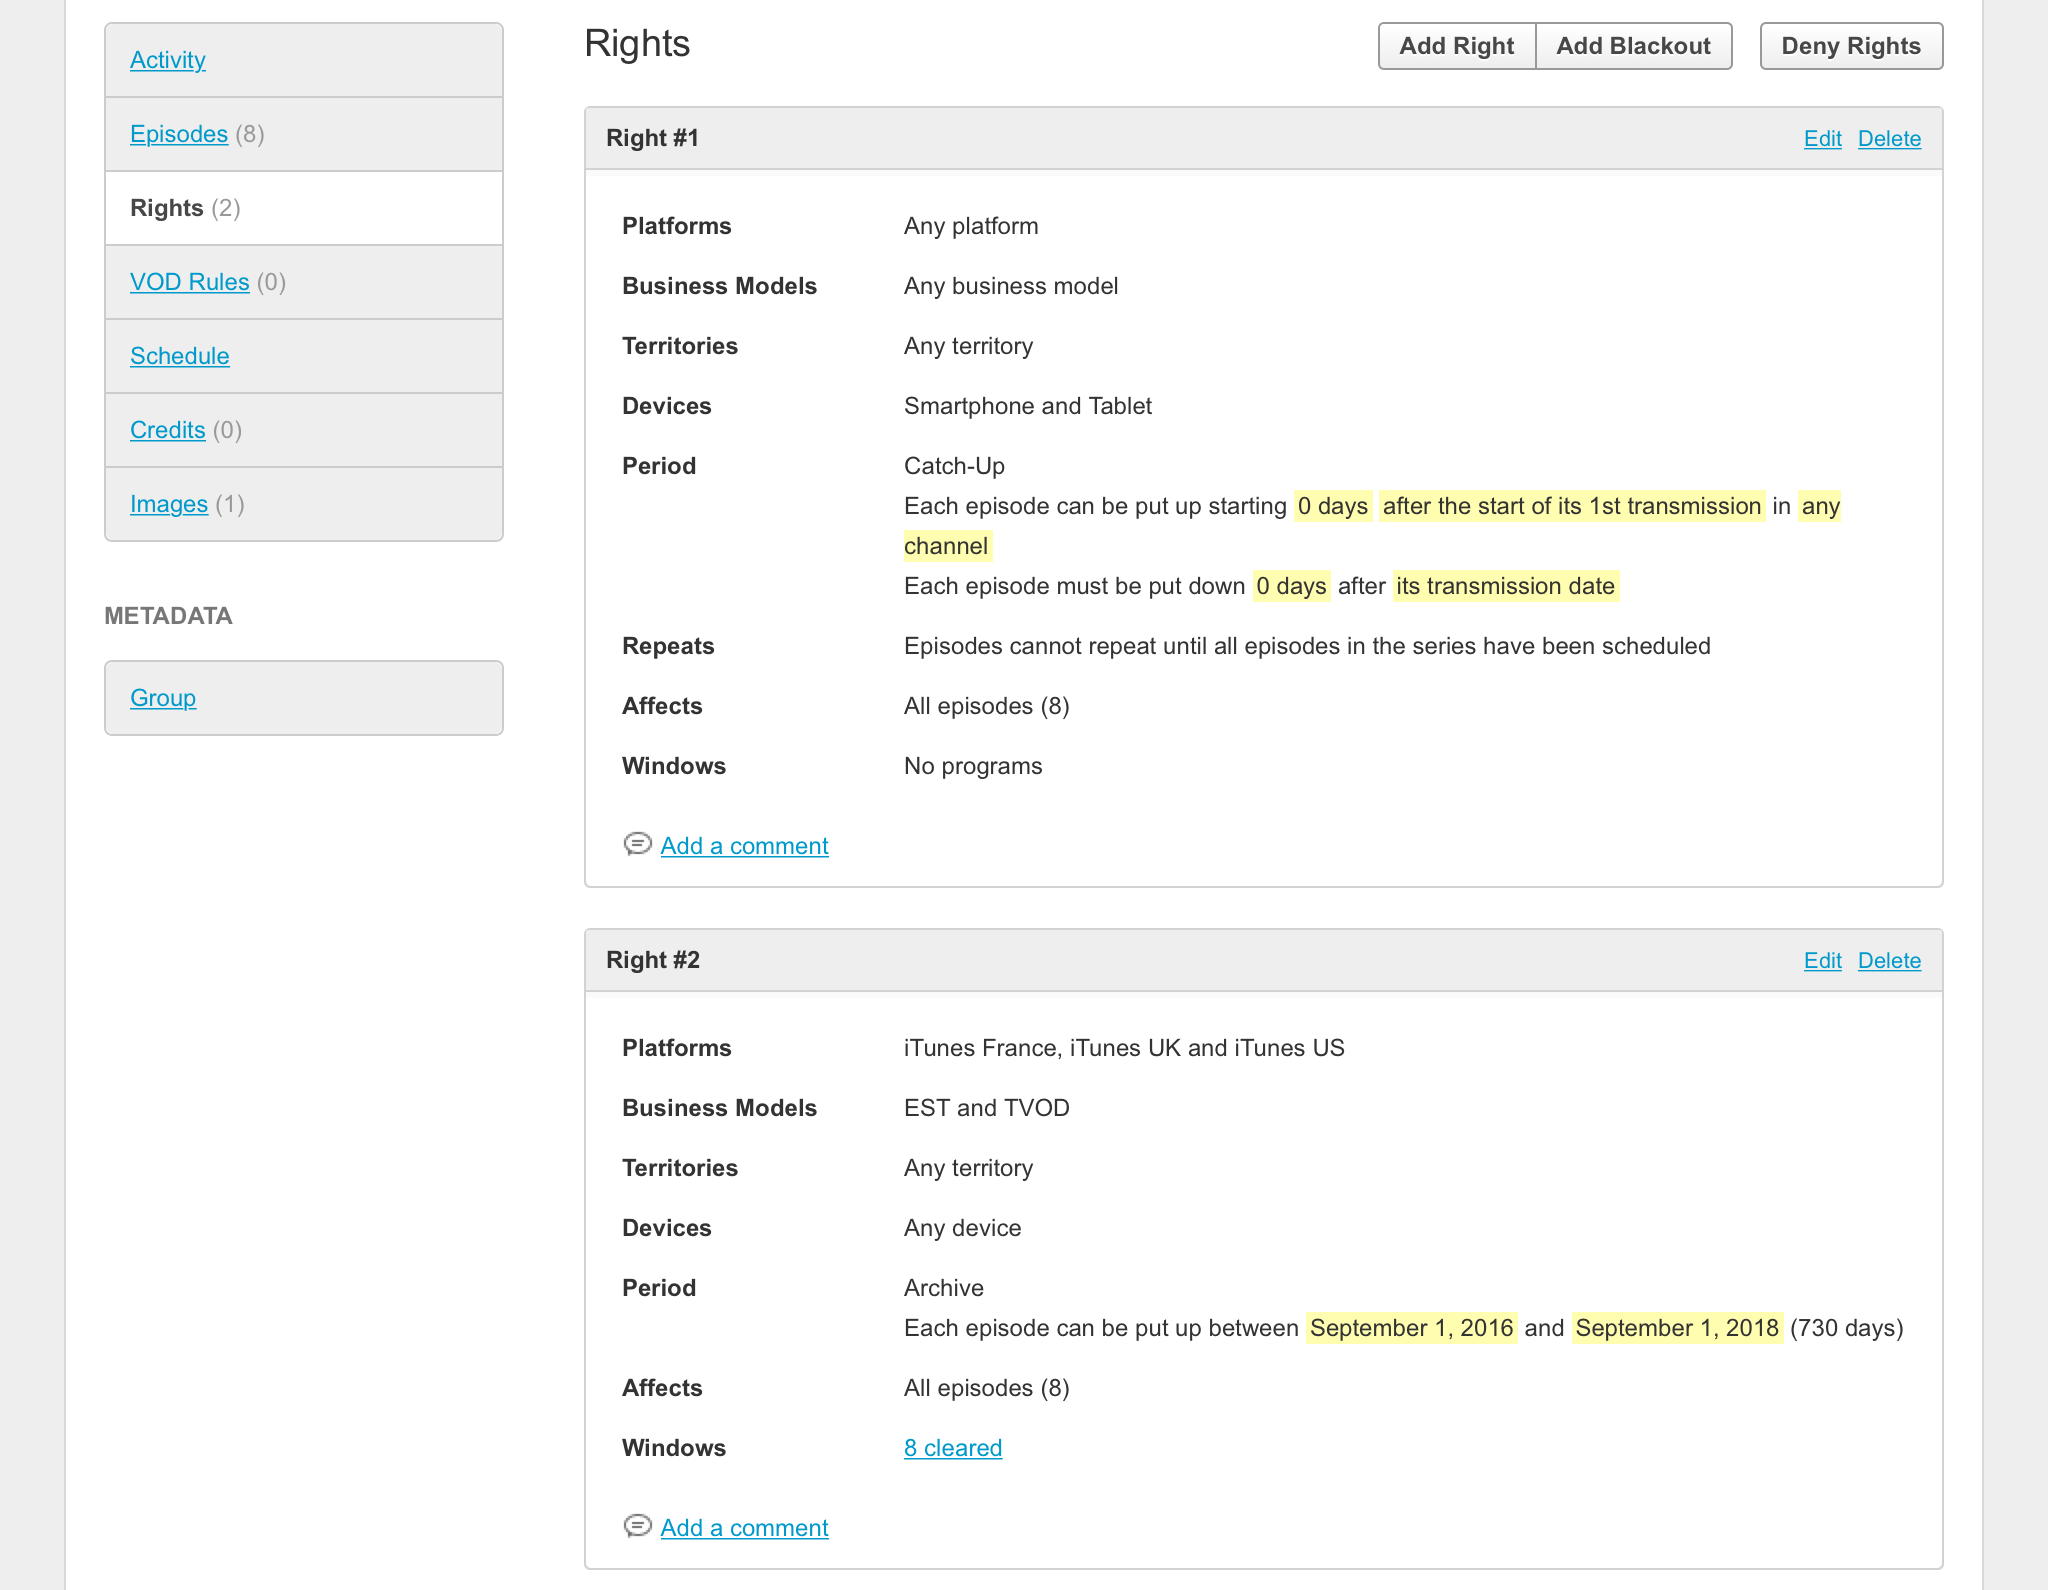Image resolution: width=2048 pixels, height=1590 pixels.
Task: Open Images sidebar link
Action: pyautogui.click(x=169, y=504)
